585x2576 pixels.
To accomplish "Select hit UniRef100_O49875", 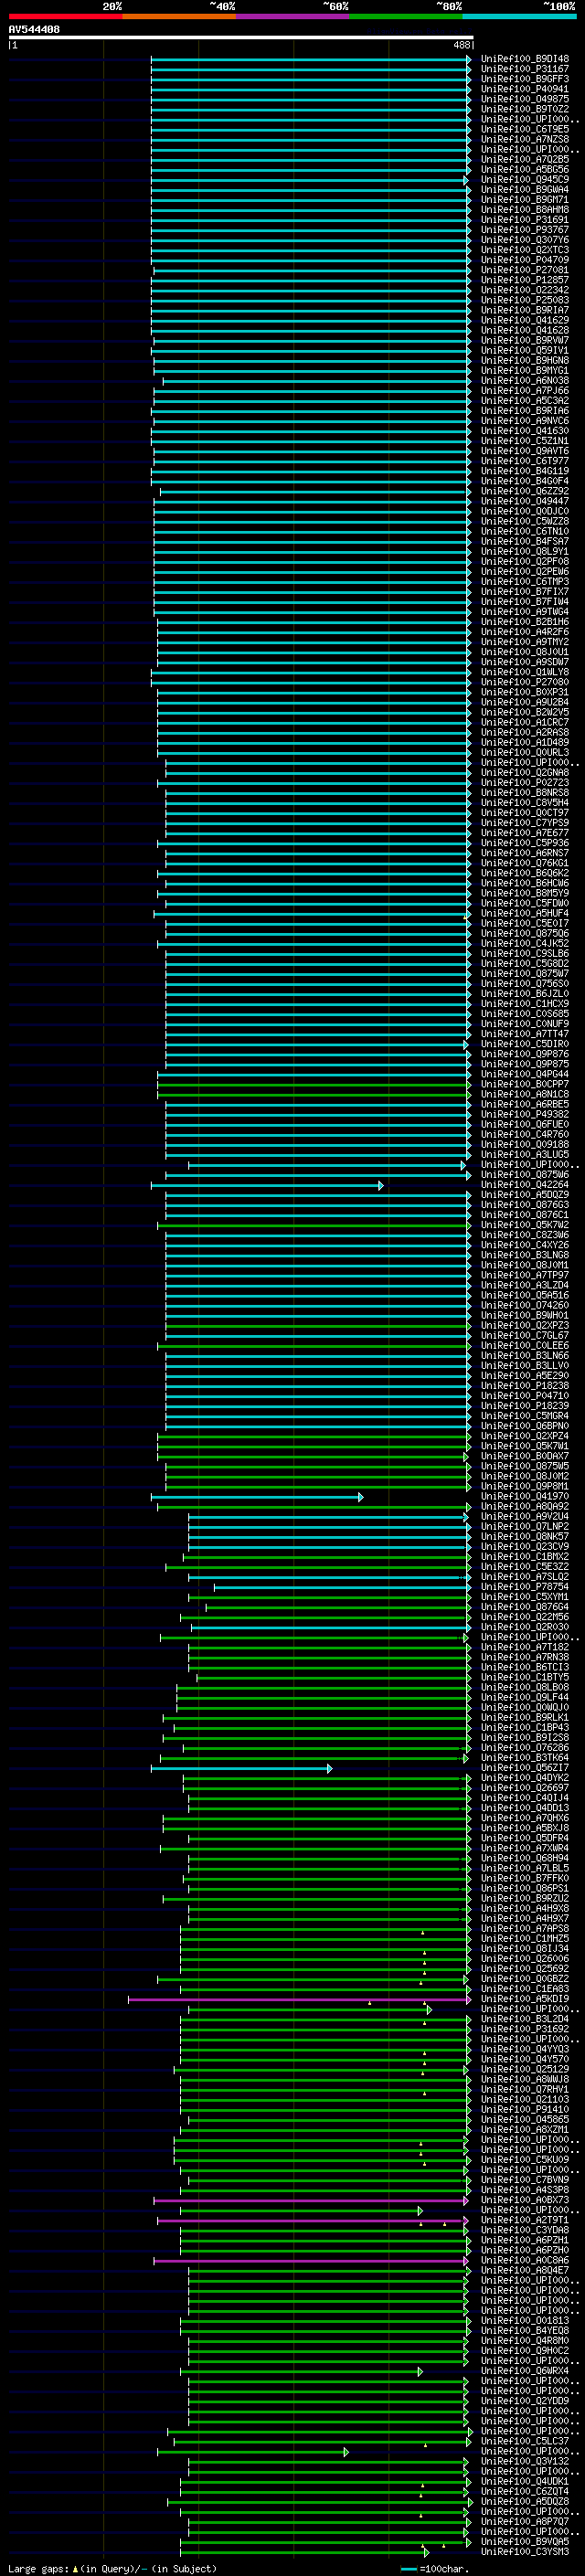I will point(524,99).
